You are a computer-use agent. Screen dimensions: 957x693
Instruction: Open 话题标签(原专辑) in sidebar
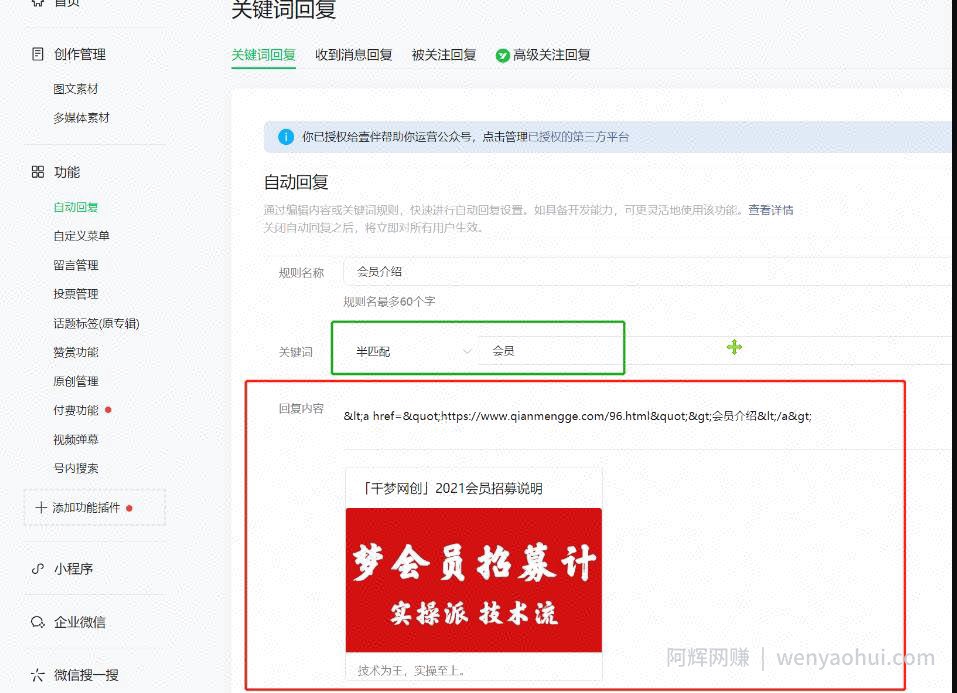pos(96,323)
